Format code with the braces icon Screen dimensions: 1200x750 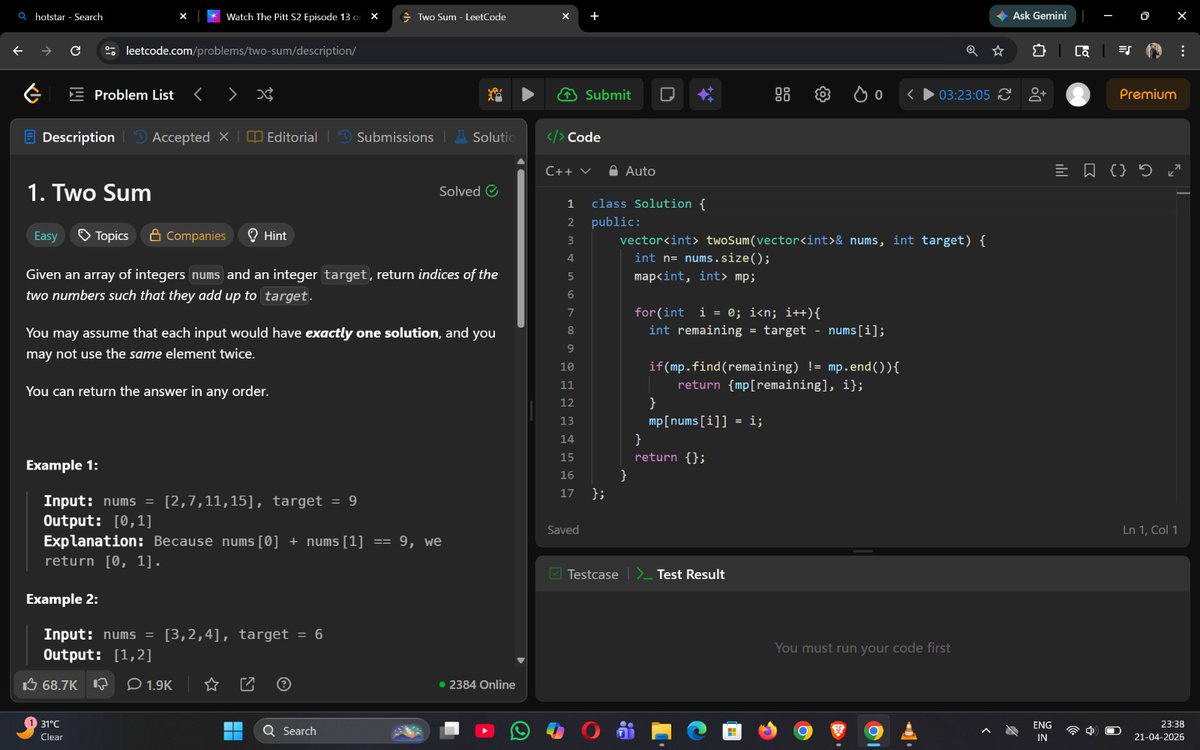click(x=1117, y=170)
